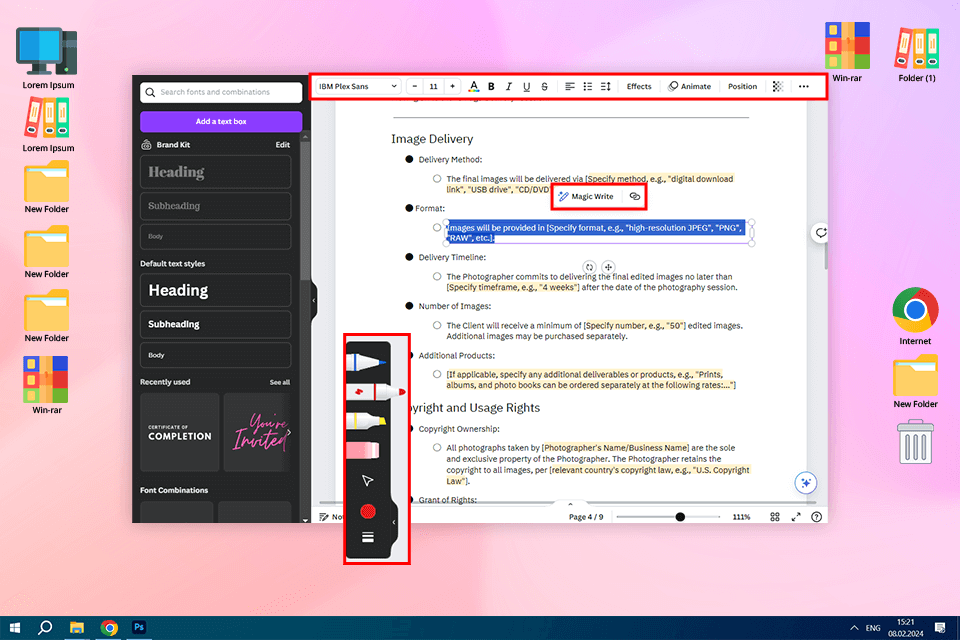Image resolution: width=960 pixels, height=640 pixels.
Task: Open the red color swatch in draw toolbar
Action: tap(367, 511)
